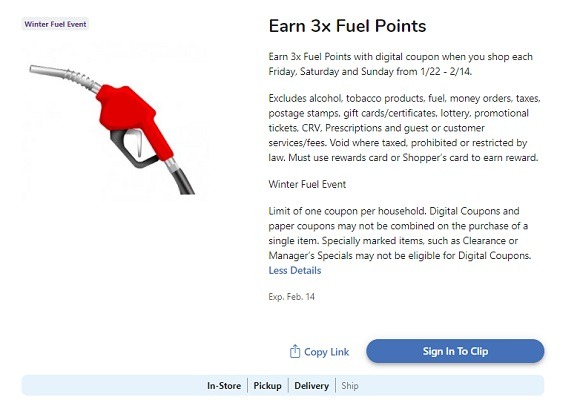Click the Copy Link text
The height and width of the screenshot is (400, 580).
pyautogui.click(x=326, y=352)
